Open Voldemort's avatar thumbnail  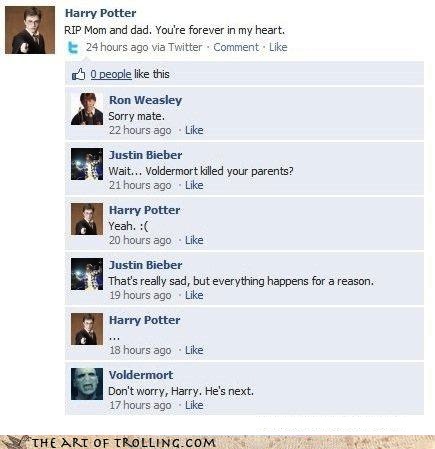coord(87,384)
